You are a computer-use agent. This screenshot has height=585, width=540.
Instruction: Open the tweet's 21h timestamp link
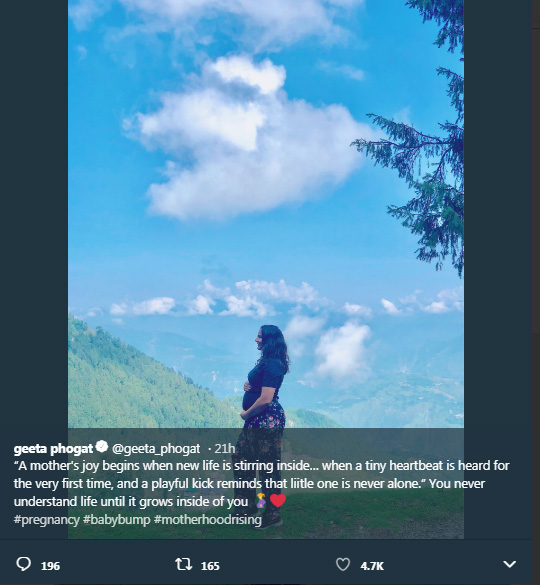point(225,448)
